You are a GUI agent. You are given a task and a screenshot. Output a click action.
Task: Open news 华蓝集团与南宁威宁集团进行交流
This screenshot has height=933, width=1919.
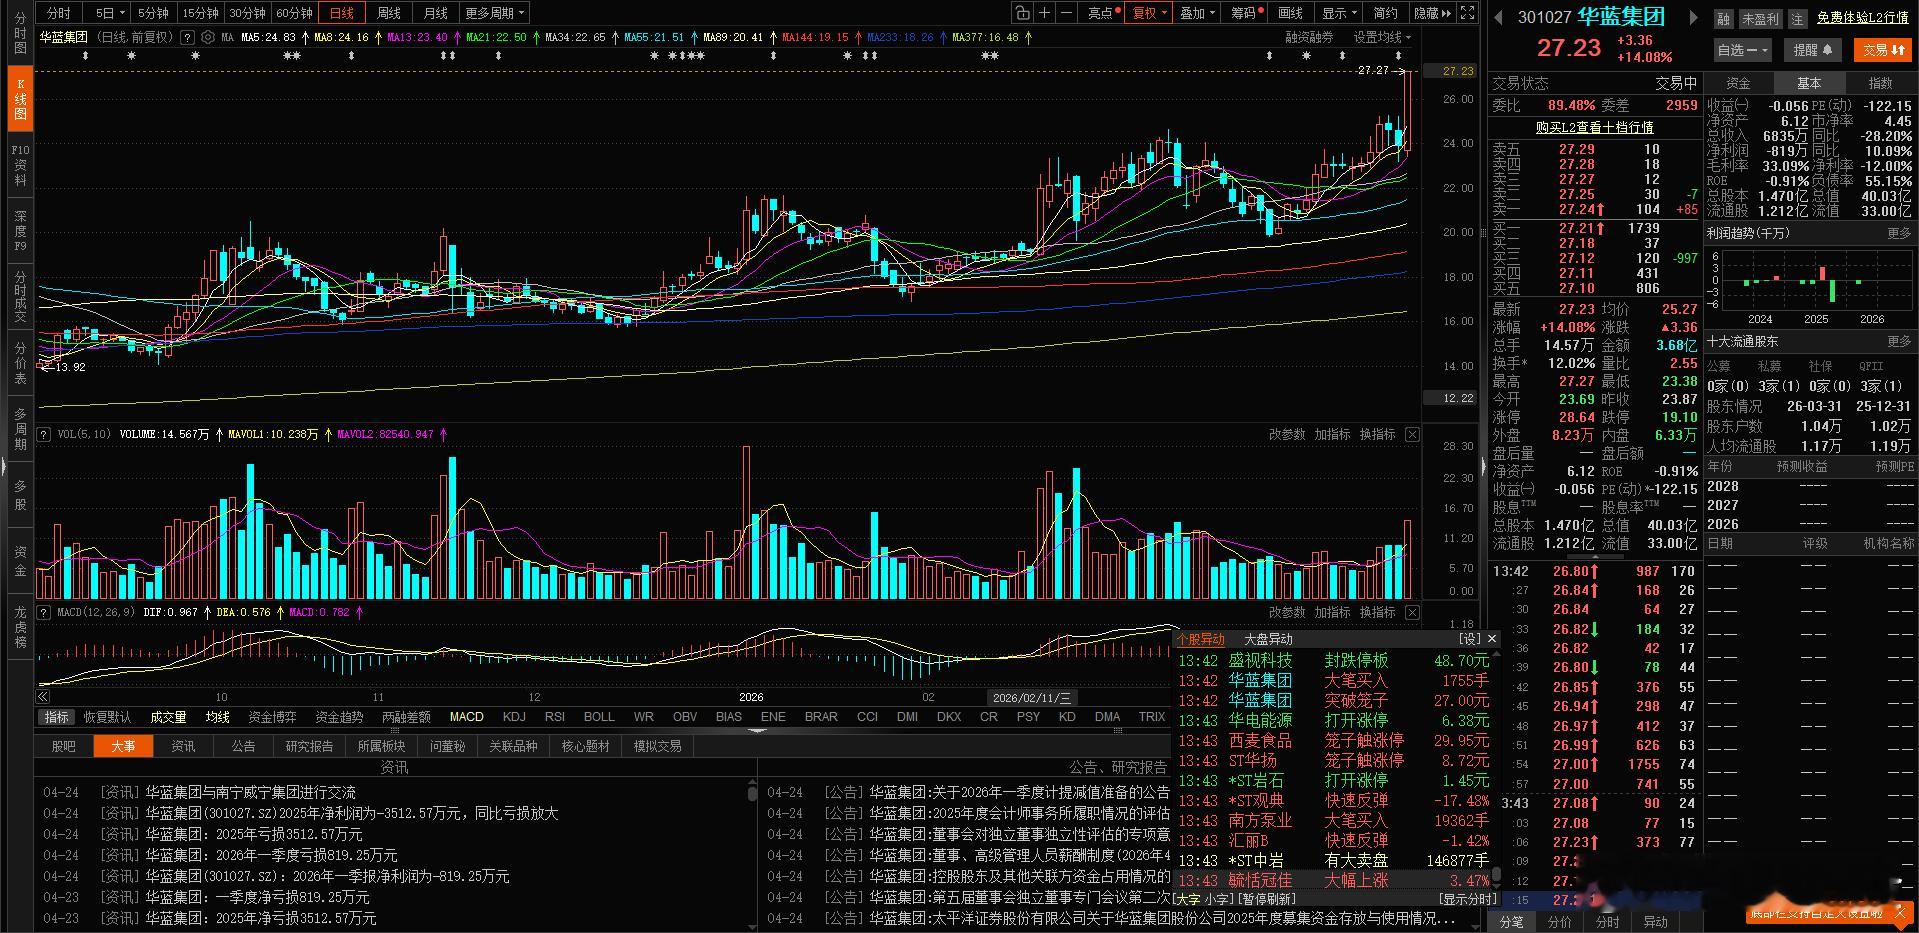coord(251,792)
